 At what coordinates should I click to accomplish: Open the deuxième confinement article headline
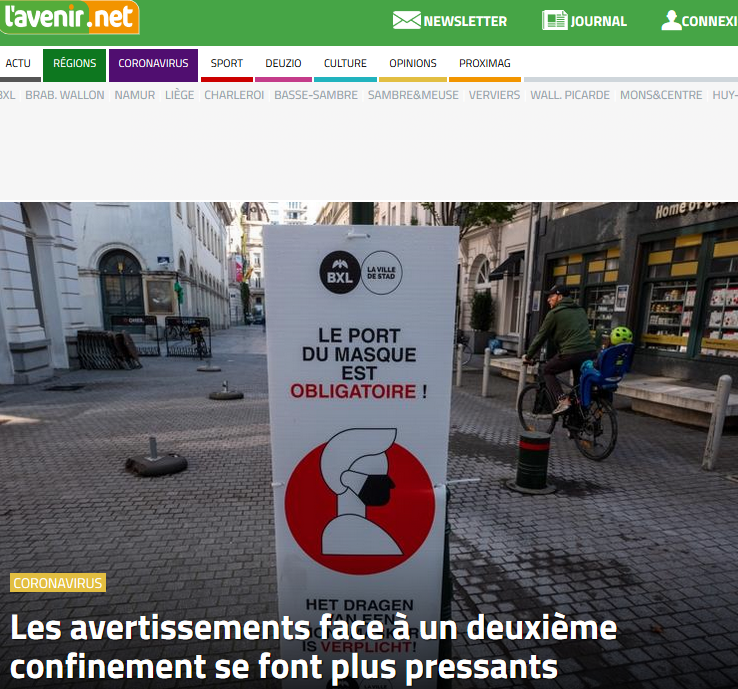point(313,647)
